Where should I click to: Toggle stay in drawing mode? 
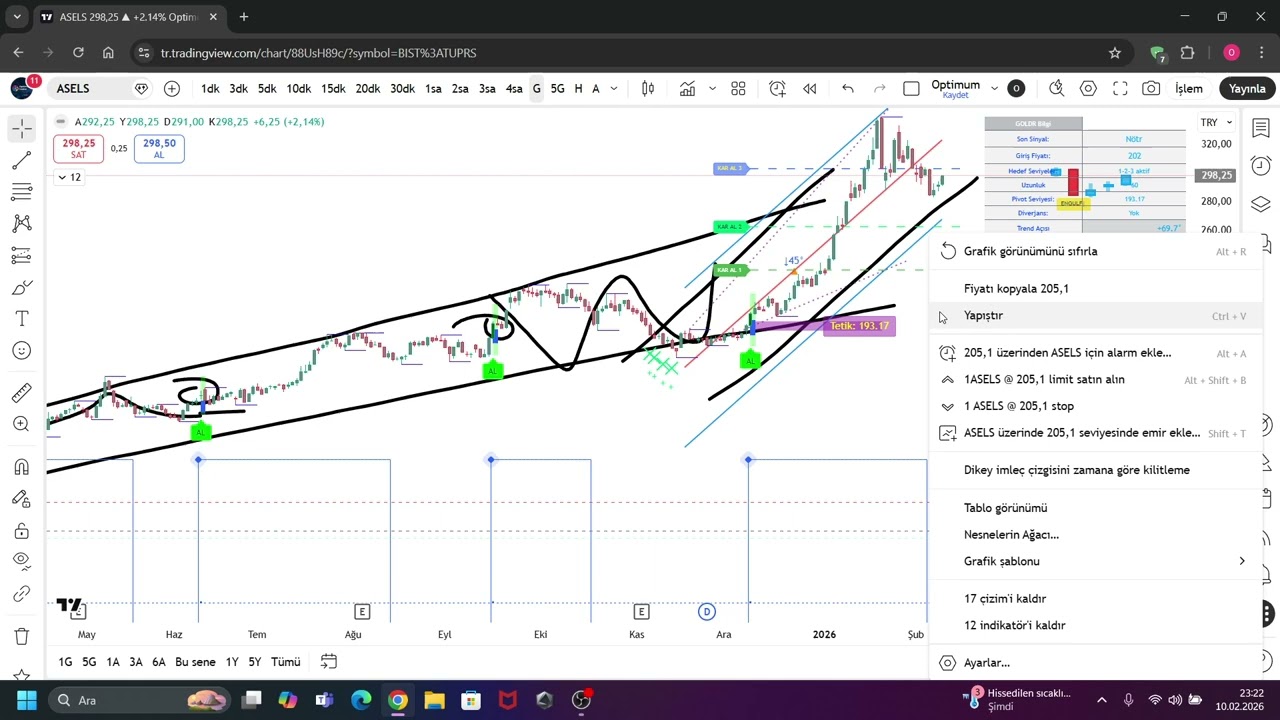tap(22, 499)
